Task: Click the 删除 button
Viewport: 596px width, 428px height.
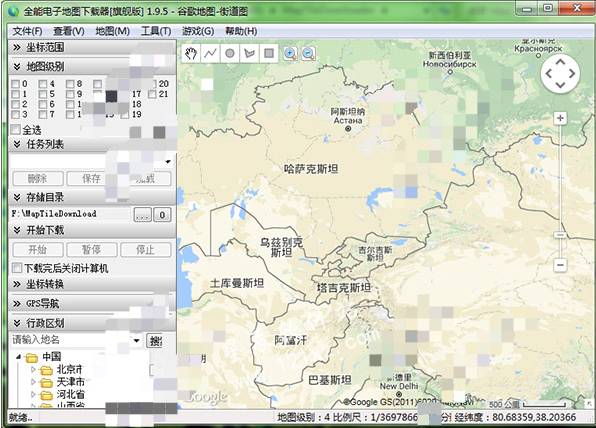Action: pos(38,178)
